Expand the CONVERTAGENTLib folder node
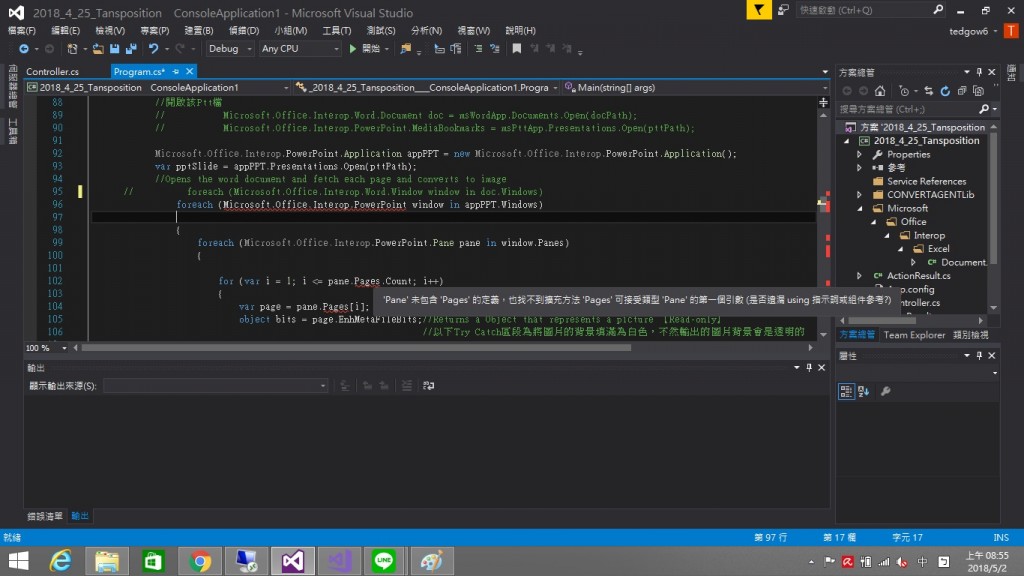Image resolution: width=1024 pixels, height=576 pixels. pos(859,195)
